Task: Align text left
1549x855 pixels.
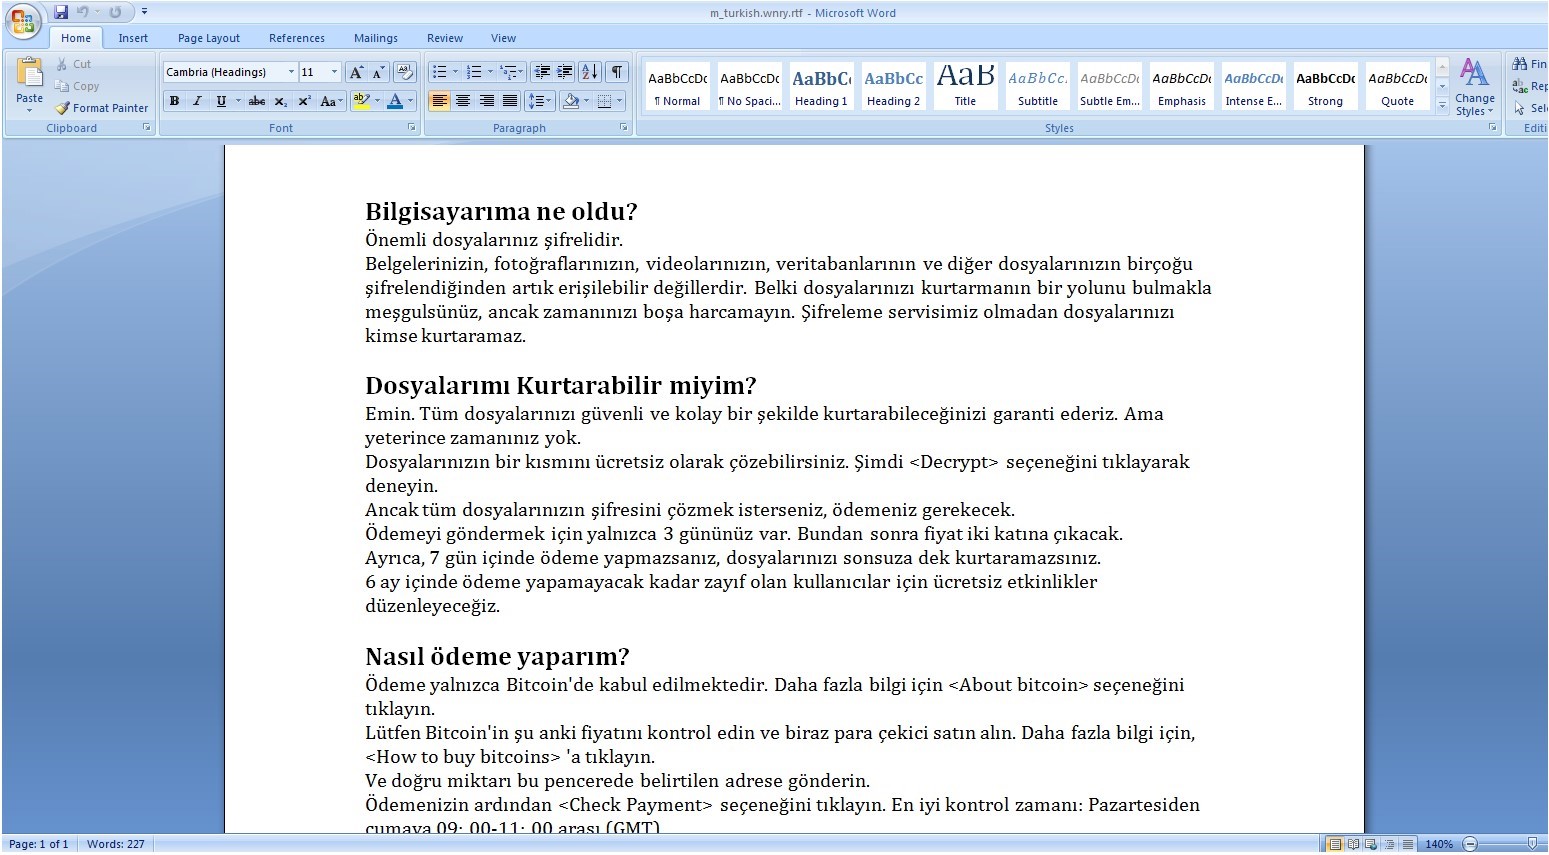Action: point(439,101)
